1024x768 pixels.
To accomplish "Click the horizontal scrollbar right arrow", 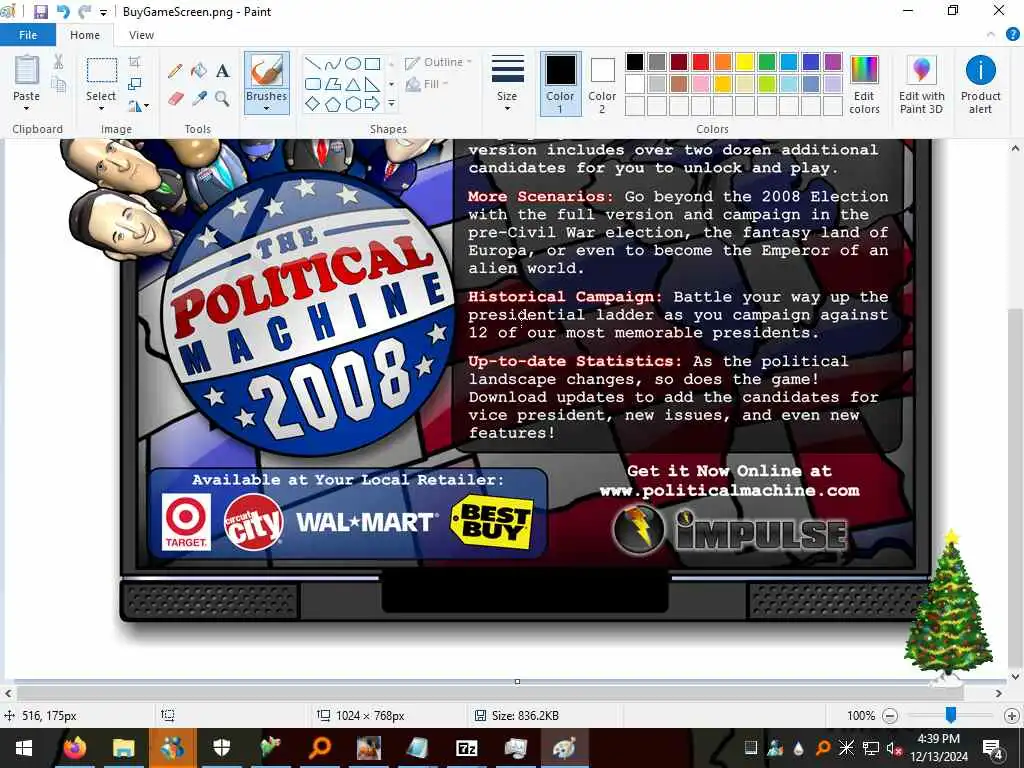I will pyautogui.click(x=999, y=694).
